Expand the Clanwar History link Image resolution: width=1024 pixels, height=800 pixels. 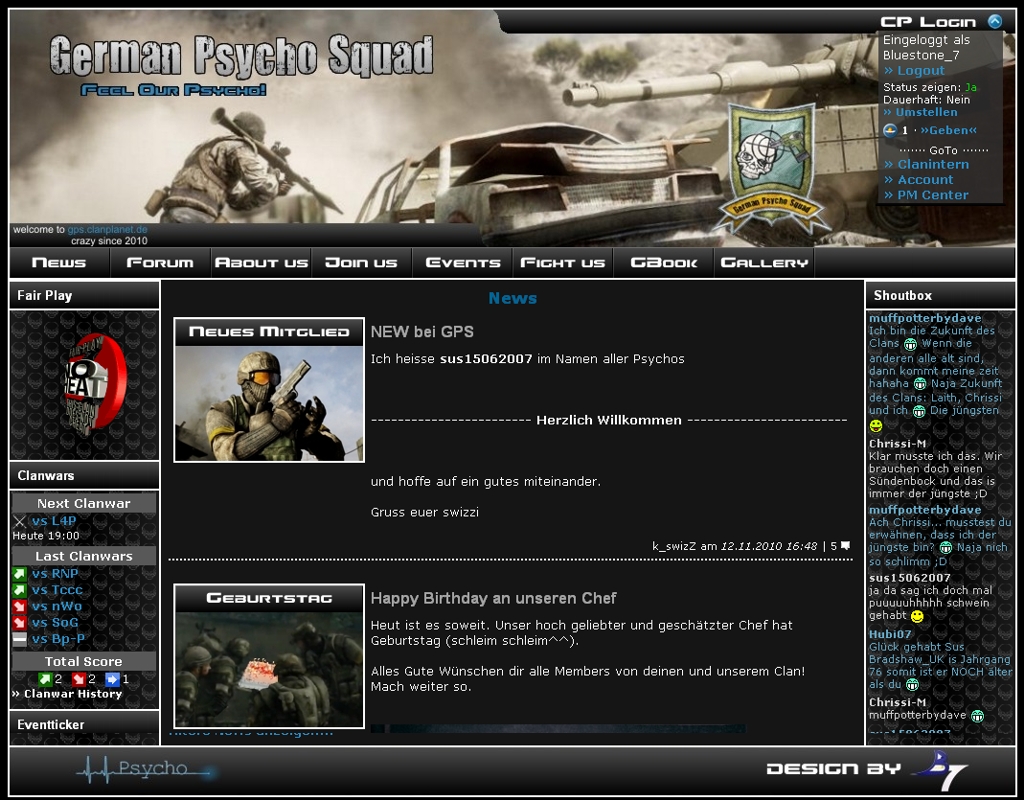tap(71, 694)
